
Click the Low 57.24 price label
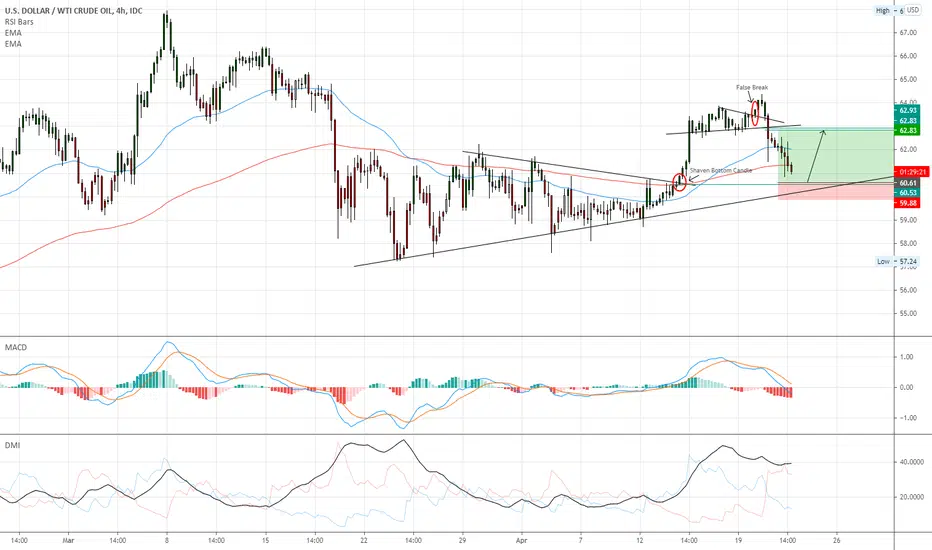pos(898,262)
